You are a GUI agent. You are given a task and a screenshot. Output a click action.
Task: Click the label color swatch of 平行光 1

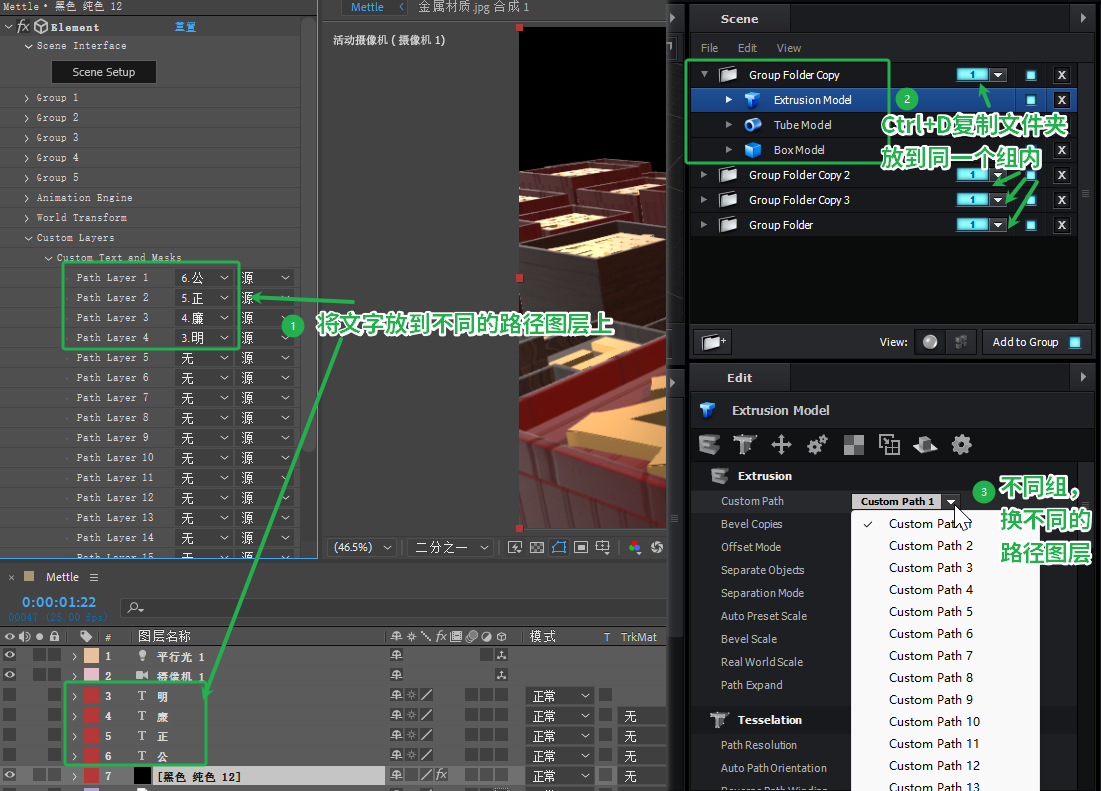(91, 656)
